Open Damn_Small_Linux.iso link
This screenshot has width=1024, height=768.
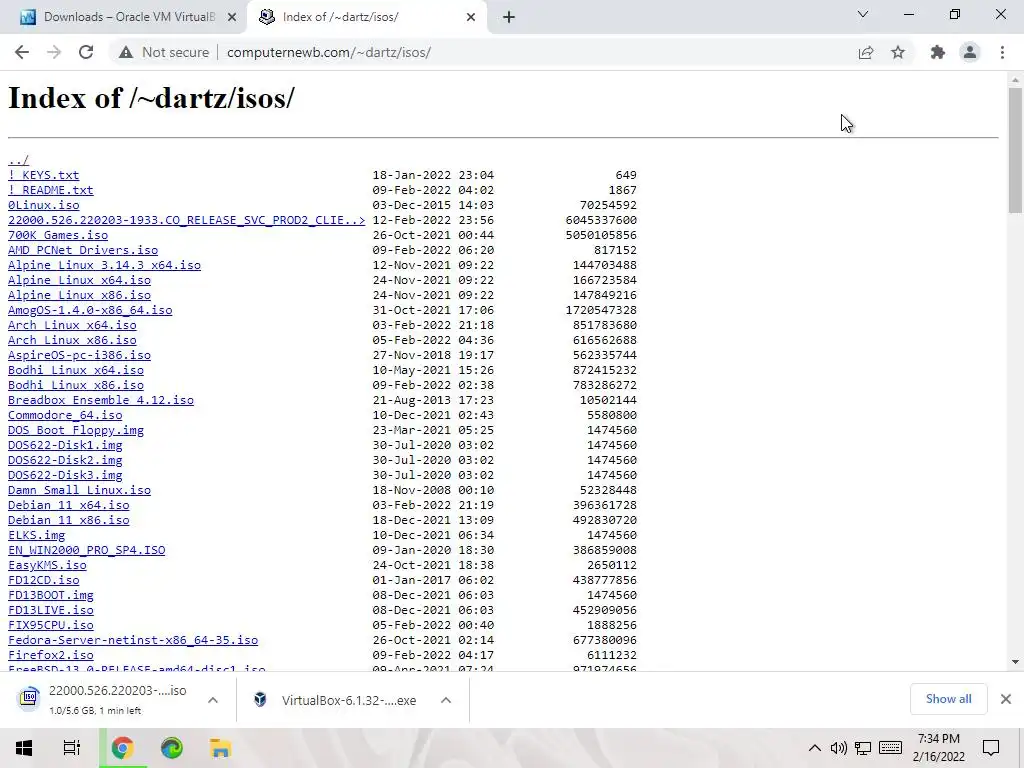click(x=79, y=490)
